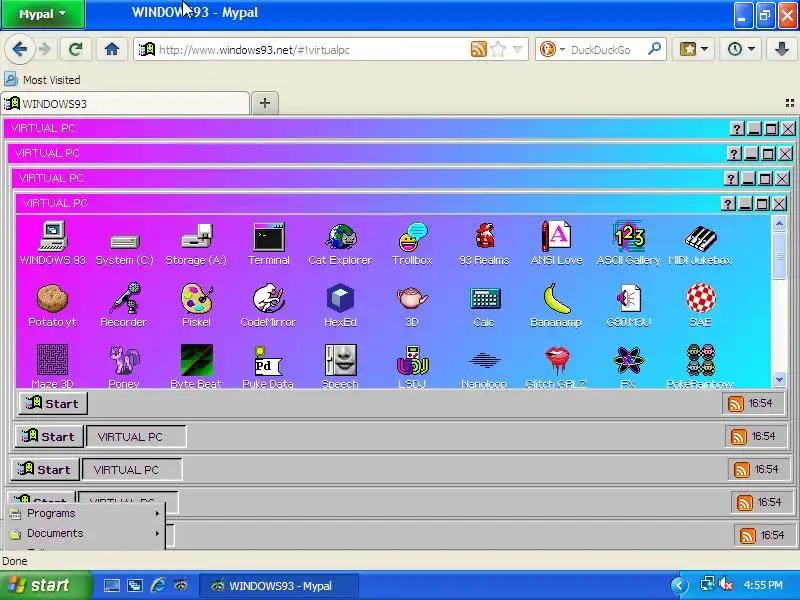Launch the Recorder microphone icon

pos(124,306)
